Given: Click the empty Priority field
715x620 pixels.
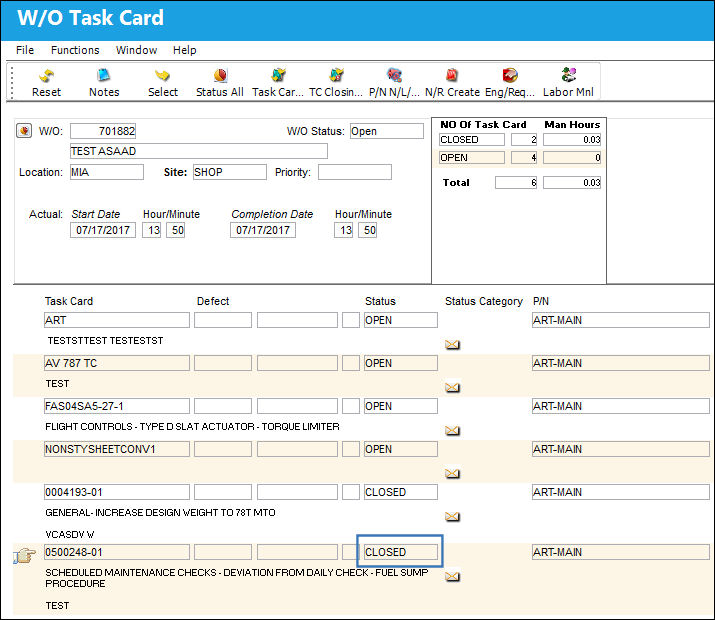Looking at the screenshot, I should coord(355,172).
